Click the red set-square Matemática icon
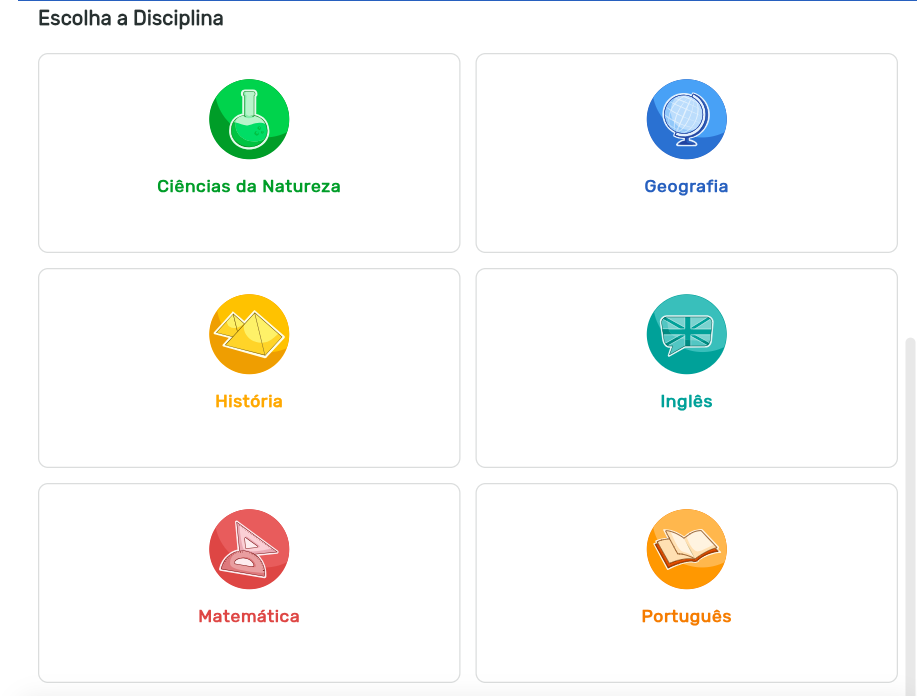Screen dimensions: 917x696 click(x=249, y=549)
